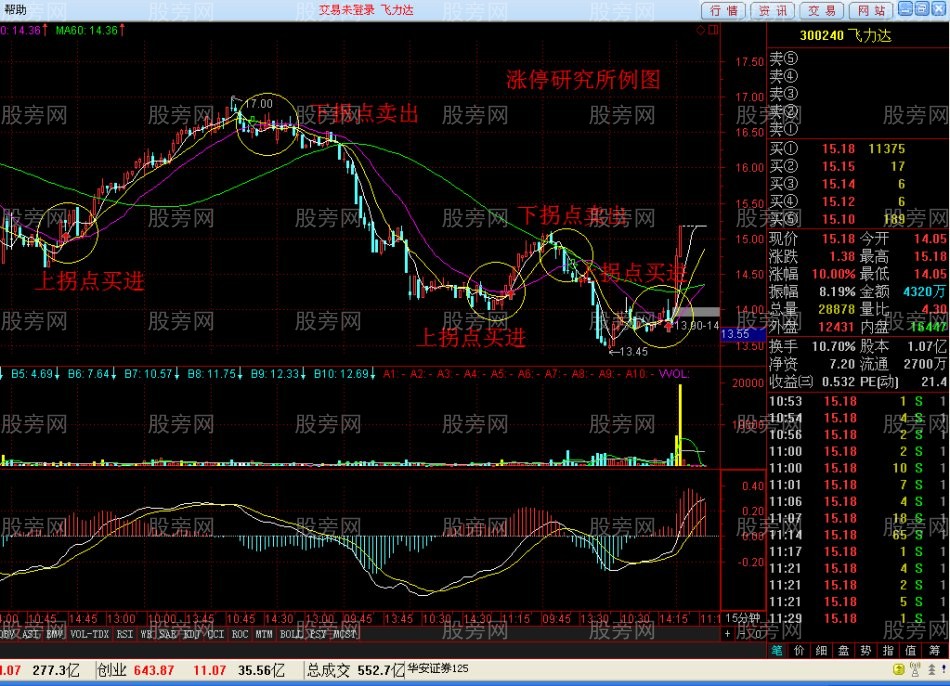This screenshot has width=950, height=686.
Task: Select the BOLL indicator tab
Action: click(291, 634)
